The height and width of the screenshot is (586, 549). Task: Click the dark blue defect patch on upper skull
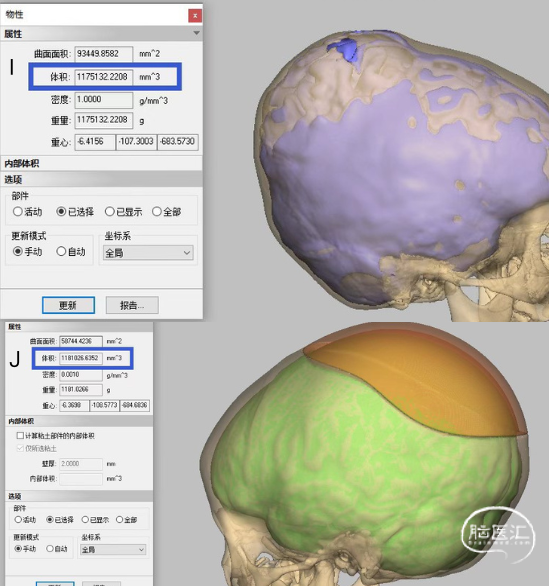coord(345,48)
